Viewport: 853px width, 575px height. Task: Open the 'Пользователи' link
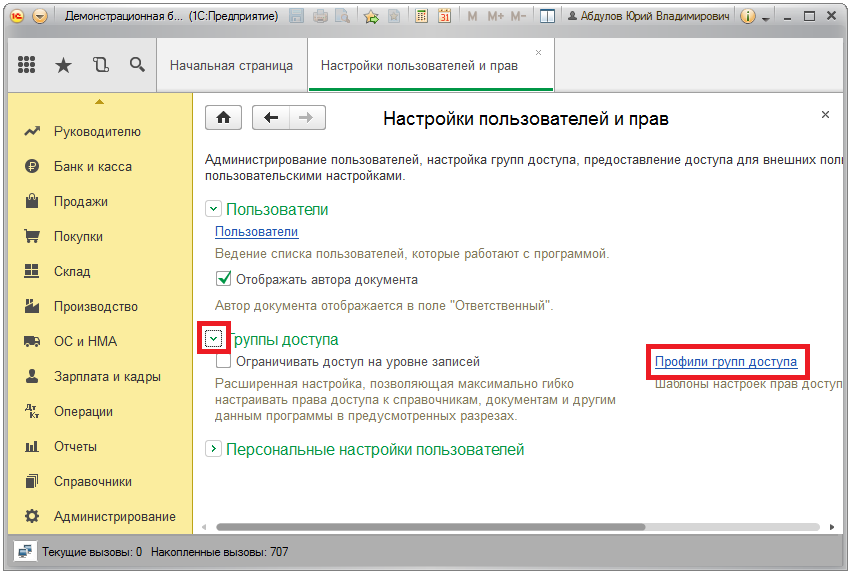click(257, 232)
